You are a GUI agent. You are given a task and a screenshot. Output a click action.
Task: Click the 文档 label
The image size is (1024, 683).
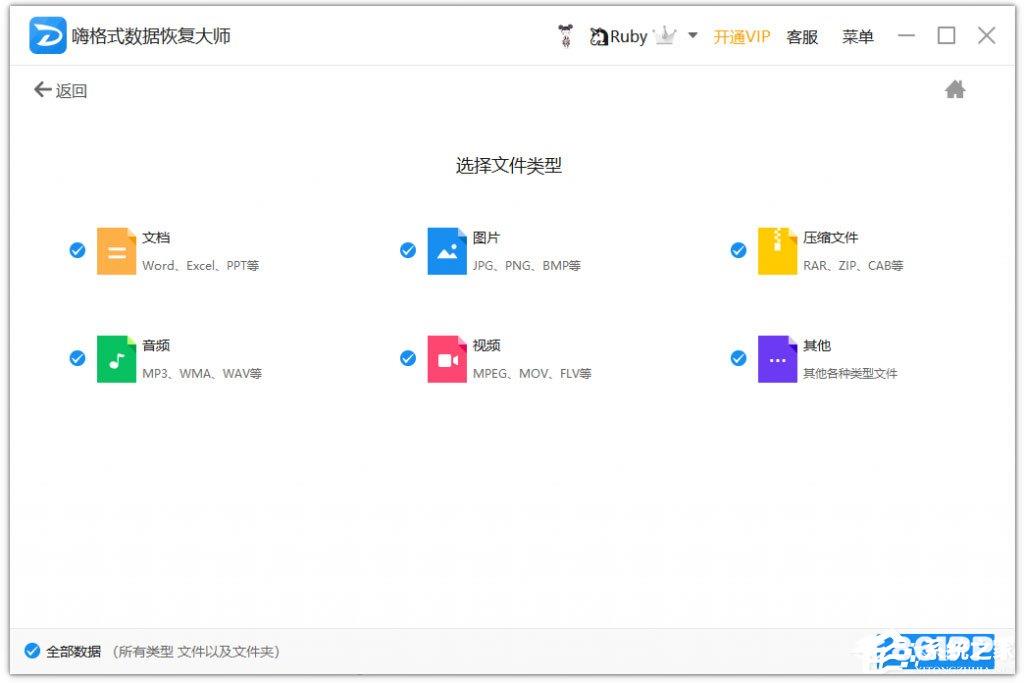[156, 238]
